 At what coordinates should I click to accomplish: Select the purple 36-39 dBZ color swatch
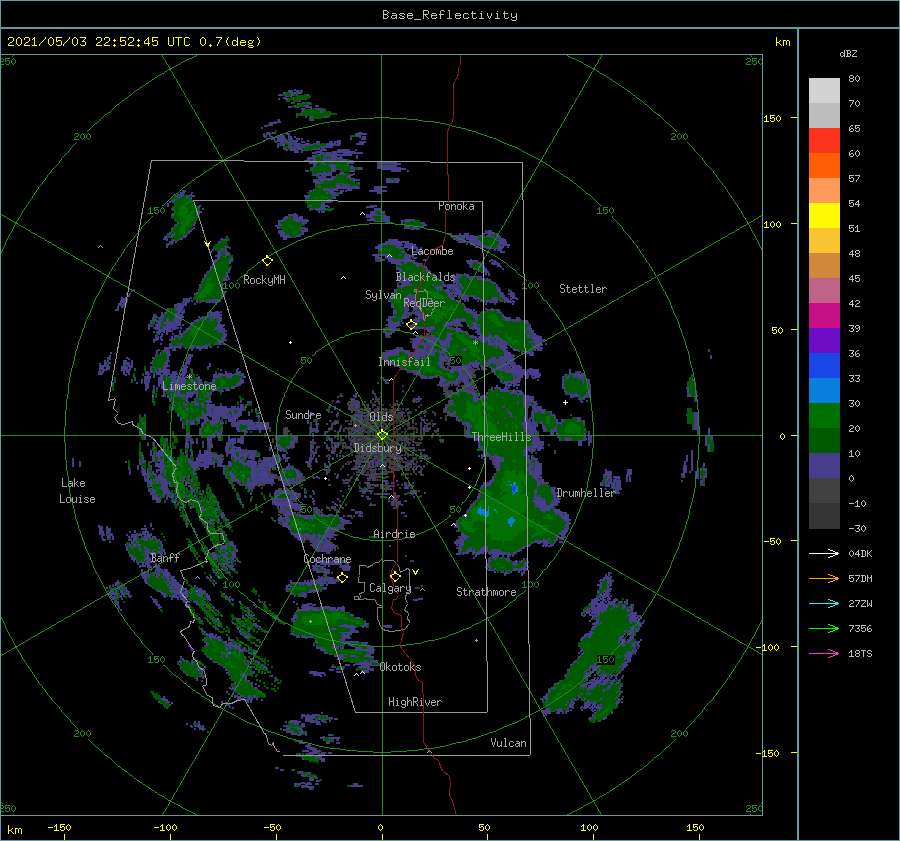pos(824,340)
